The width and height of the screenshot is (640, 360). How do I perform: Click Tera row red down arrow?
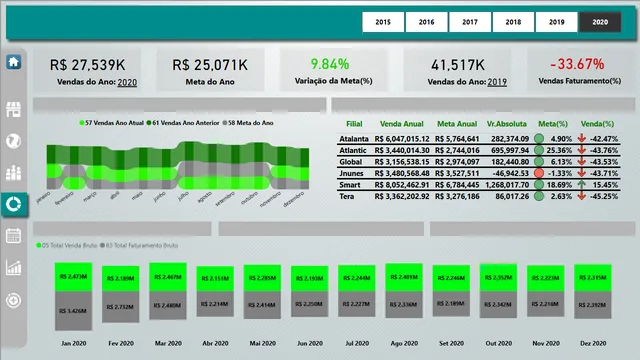tap(582, 196)
